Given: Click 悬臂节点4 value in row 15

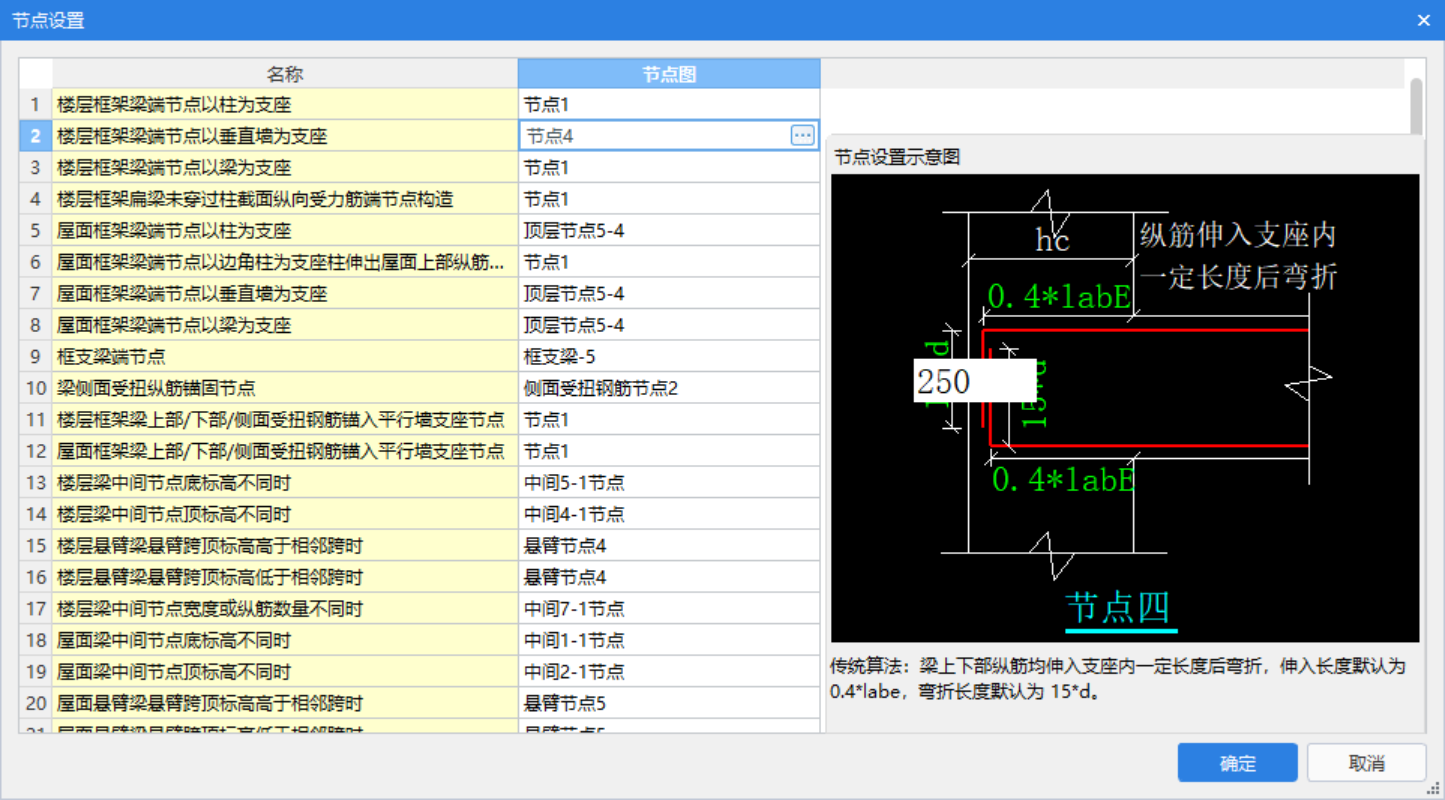Looking at the screenshot, I should (669, 546).
